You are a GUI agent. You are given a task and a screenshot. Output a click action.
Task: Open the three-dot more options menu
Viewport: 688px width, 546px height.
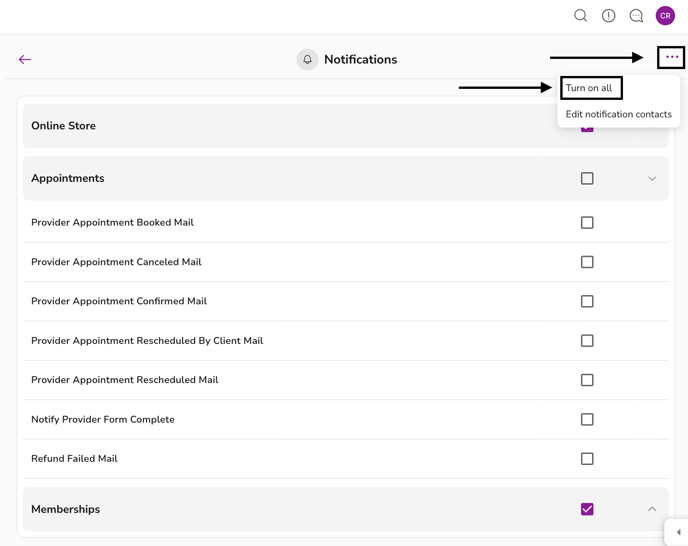(671, 58)
